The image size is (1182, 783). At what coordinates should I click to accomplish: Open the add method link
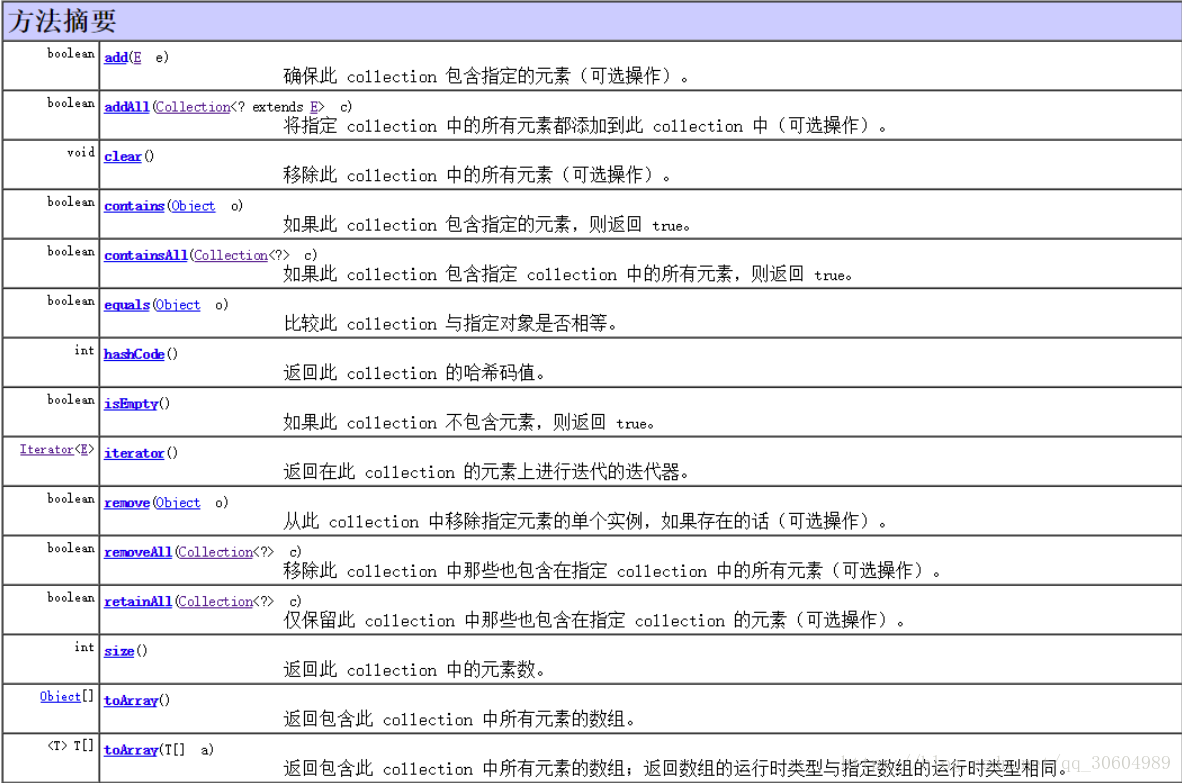pos(115,57)
